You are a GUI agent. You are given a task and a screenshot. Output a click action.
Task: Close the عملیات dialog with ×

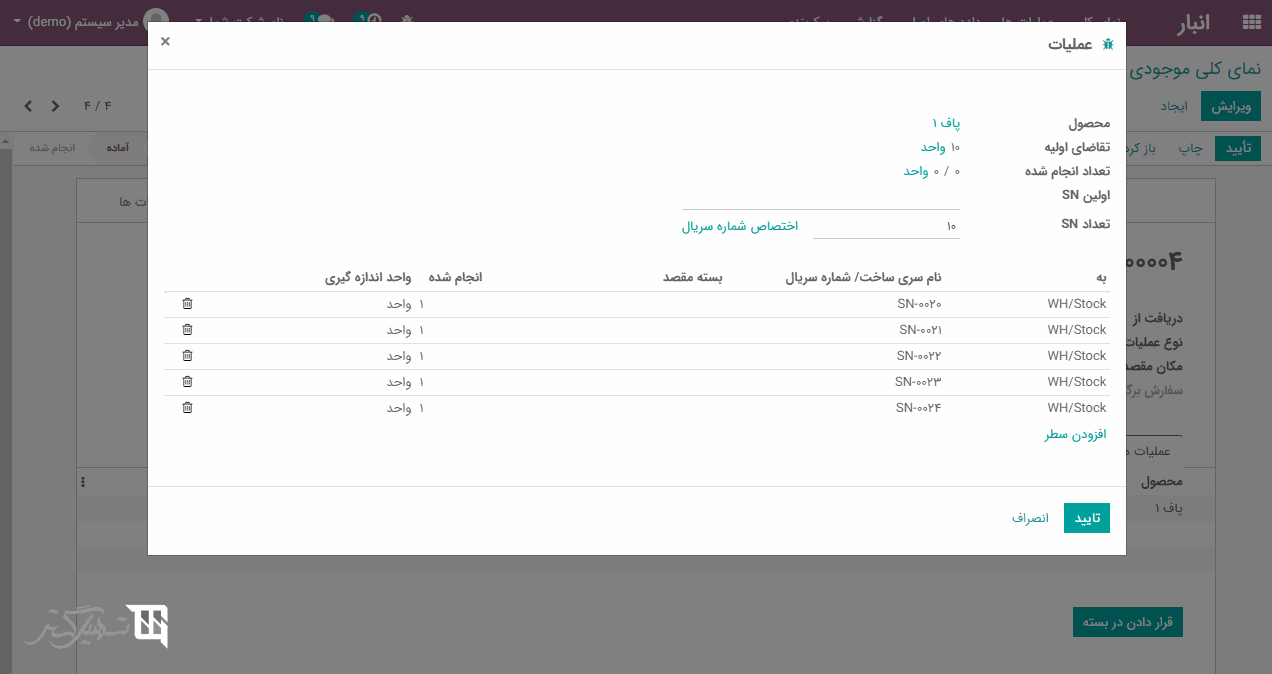click(x=165, y=41)
